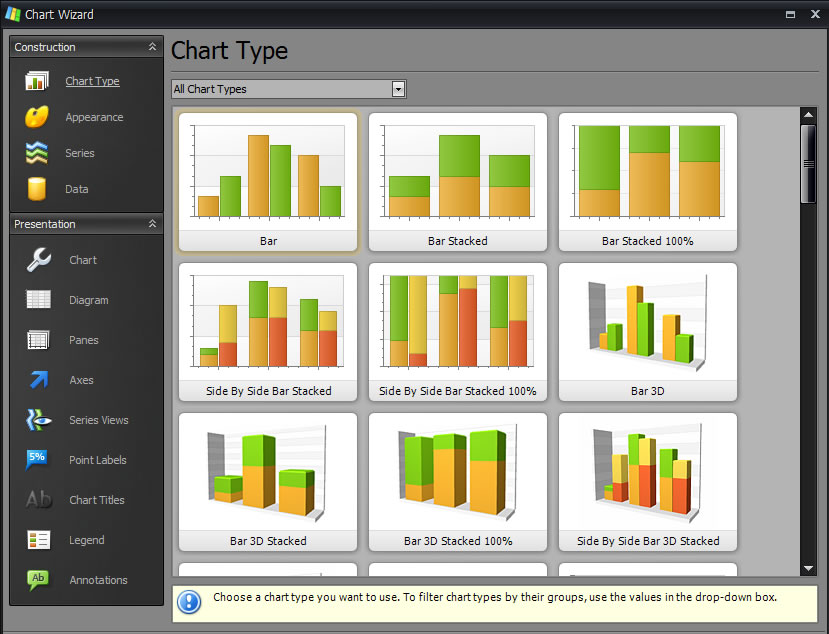Click the Series wavy lines icon
Viewport: 829px width, 634px height.
click(x=36, y=153)
